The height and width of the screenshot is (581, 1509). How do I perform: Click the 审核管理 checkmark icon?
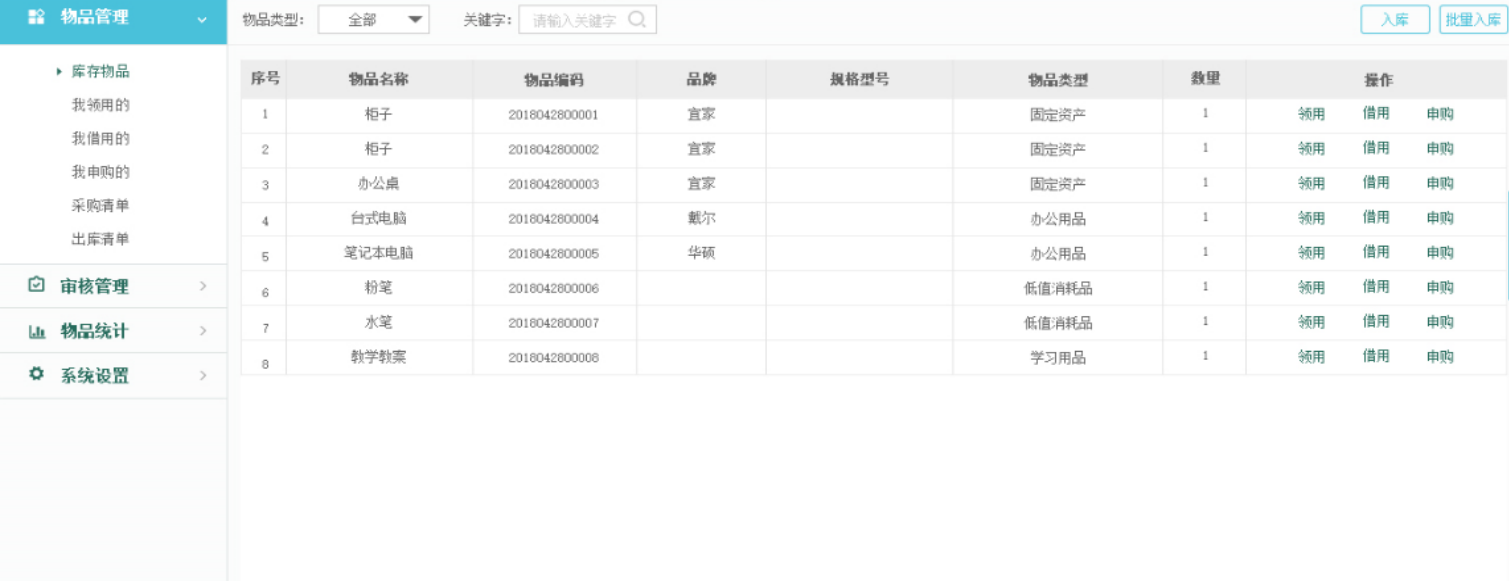(x=36, y=286)
